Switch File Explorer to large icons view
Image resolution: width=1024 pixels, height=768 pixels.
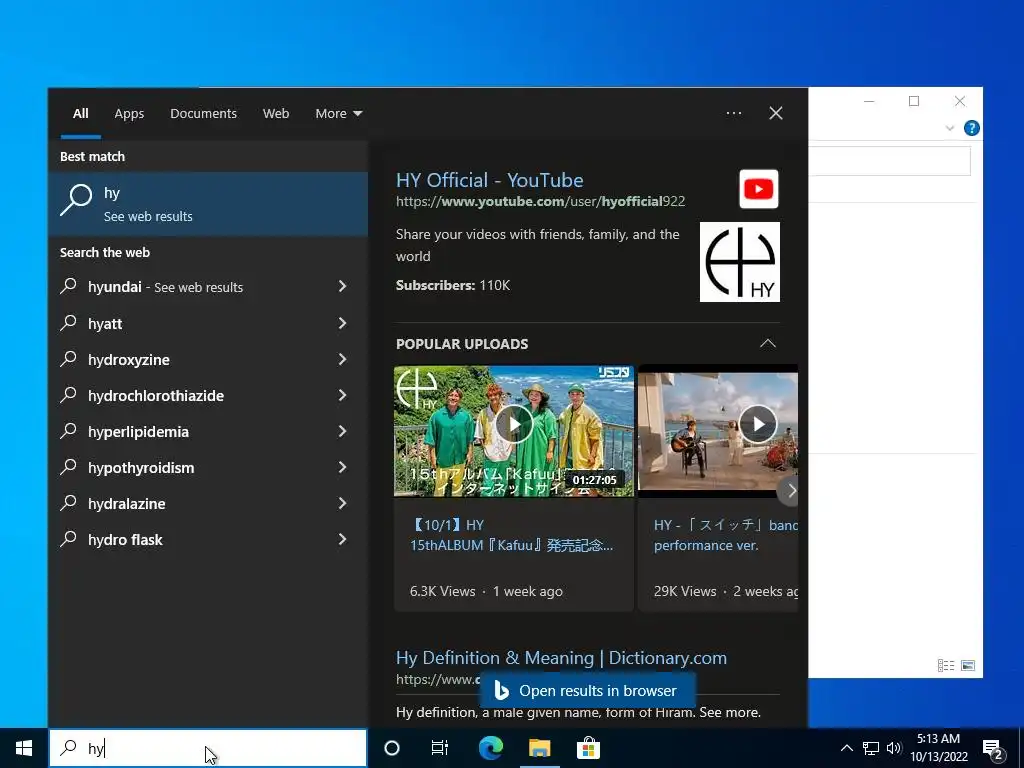pyautogui.click(x=968, y=665)
